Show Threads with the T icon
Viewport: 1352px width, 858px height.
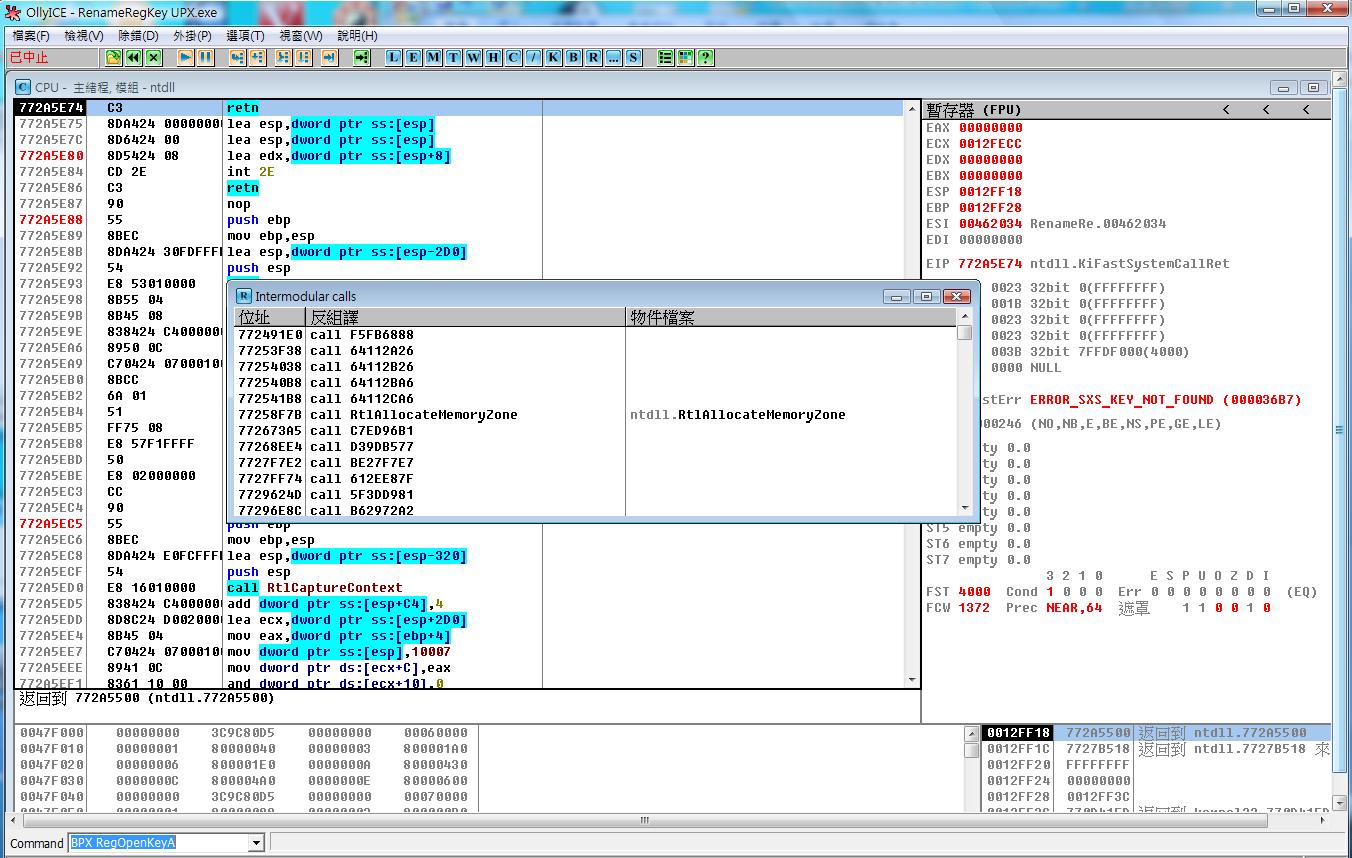[x=454, y=58]
